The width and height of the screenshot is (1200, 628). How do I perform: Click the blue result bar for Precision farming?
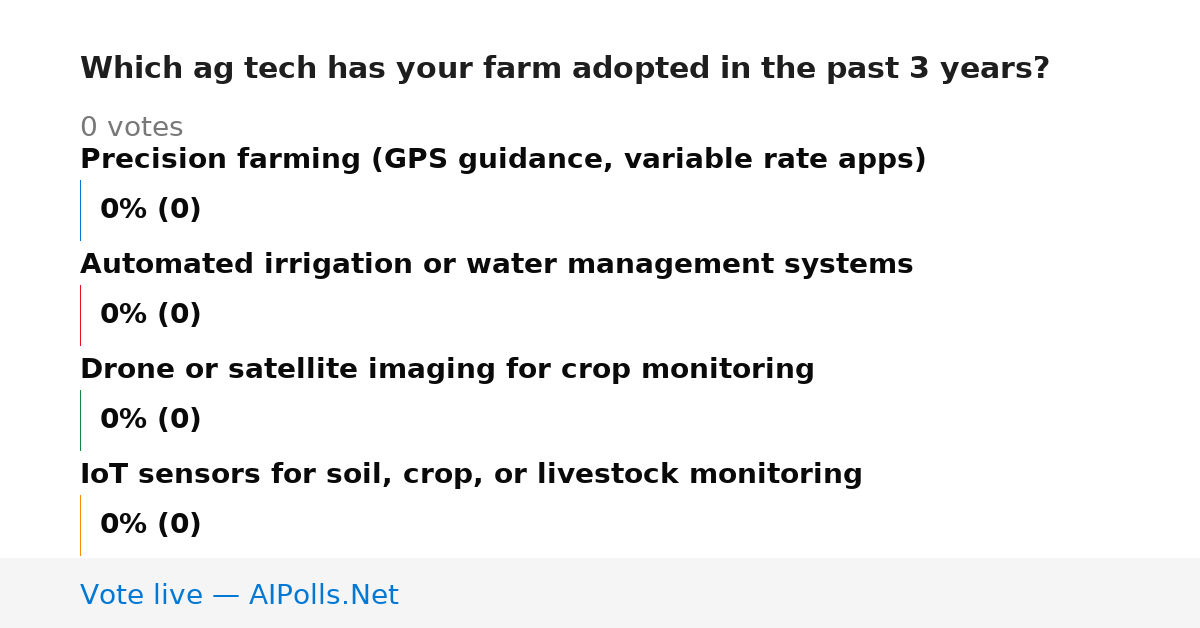(x=80, y=210)
